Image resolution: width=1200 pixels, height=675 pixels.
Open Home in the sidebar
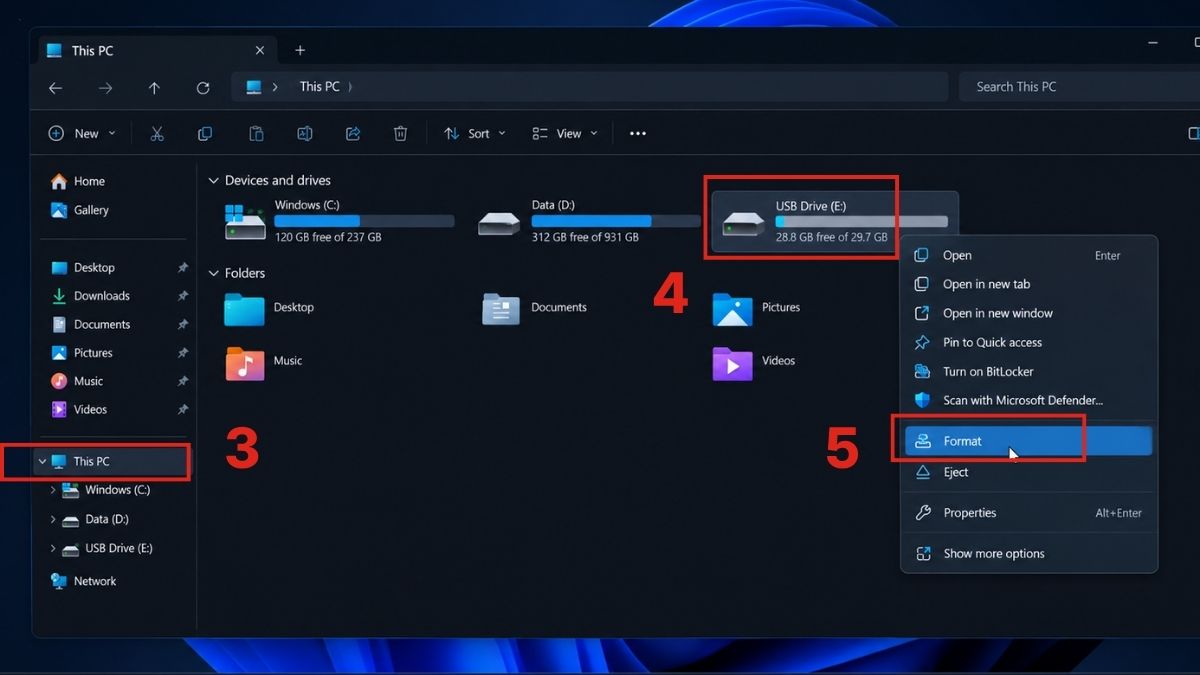[x=78, y=181]
